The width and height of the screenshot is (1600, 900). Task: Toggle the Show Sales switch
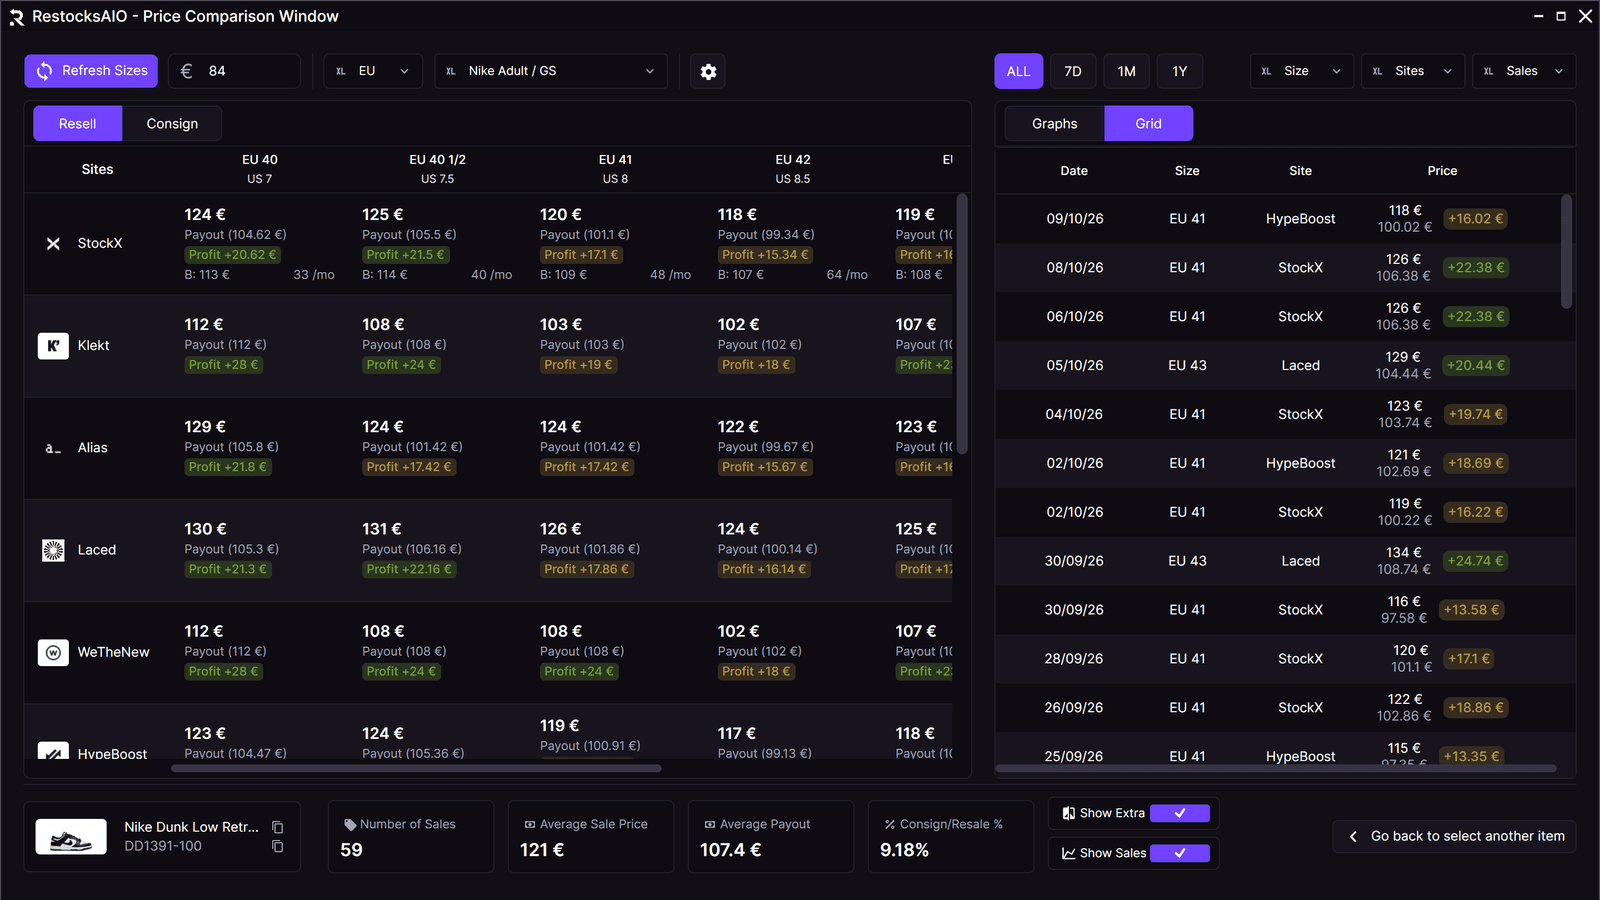point(1179,853)
